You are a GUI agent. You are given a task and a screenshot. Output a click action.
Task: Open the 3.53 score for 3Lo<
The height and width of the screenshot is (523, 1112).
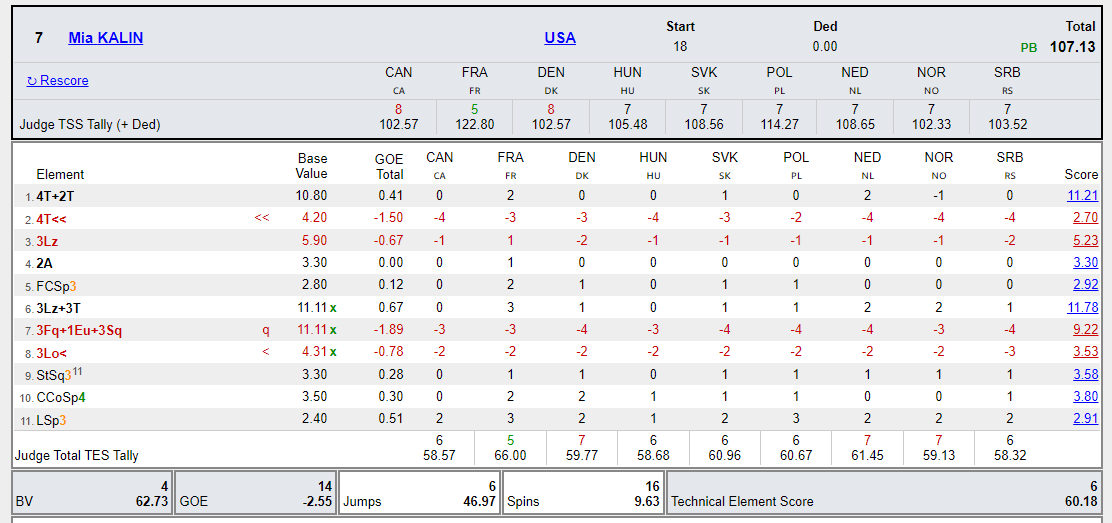[x=1083, y=352]
